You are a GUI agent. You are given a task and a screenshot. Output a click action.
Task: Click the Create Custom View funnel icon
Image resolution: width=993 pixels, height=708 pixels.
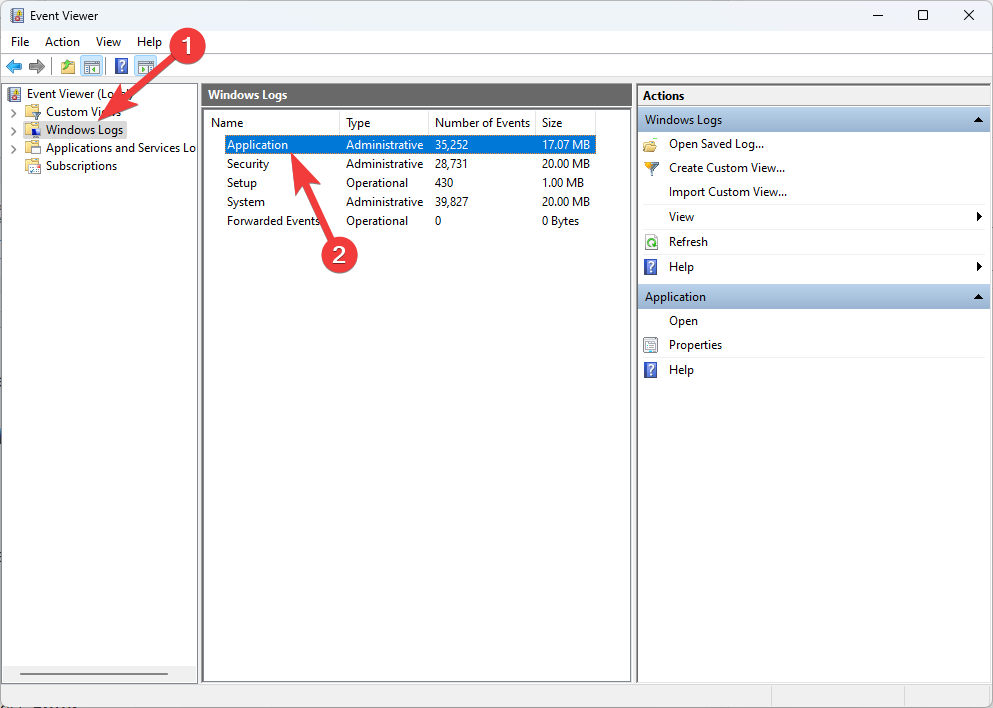tap(651, 168)
